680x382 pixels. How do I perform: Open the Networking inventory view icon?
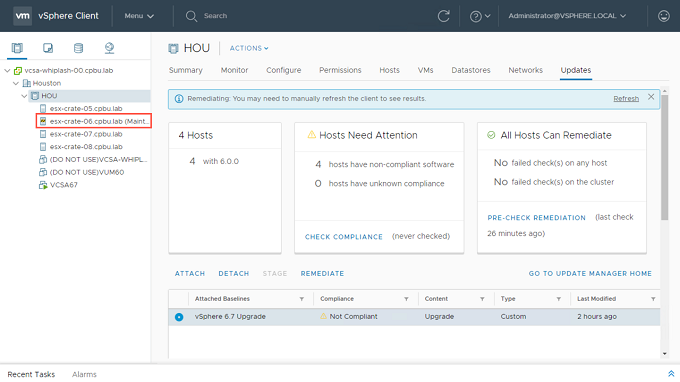[x=109, y=48]
